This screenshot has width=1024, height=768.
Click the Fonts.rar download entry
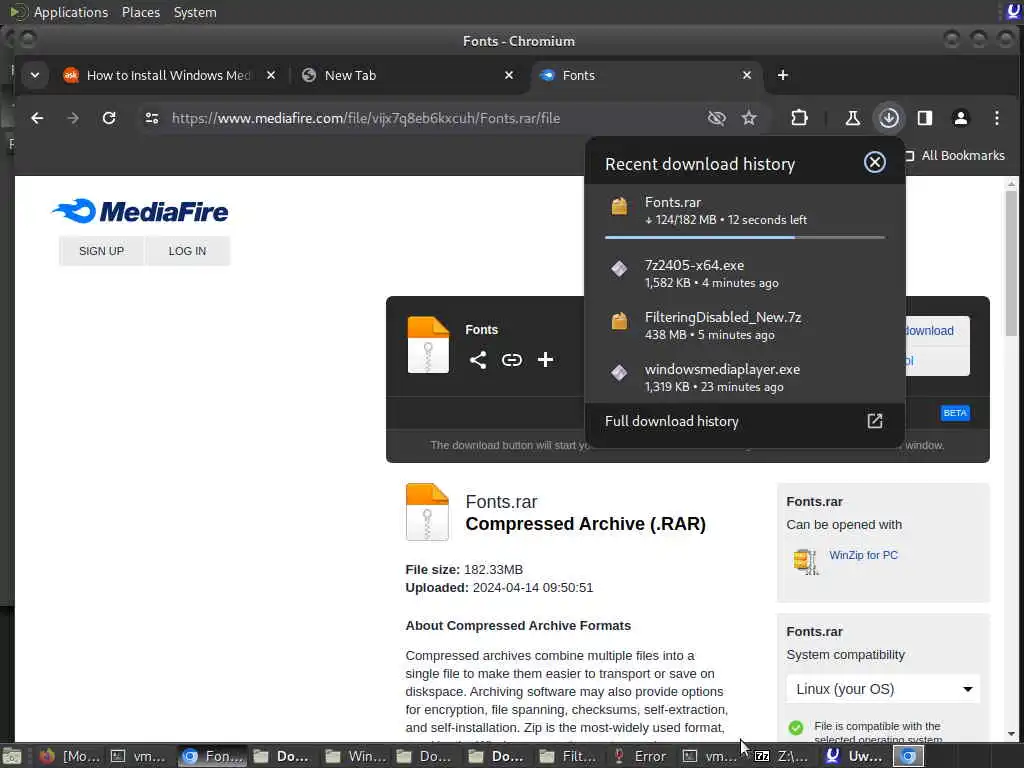(x=744, y=211)
